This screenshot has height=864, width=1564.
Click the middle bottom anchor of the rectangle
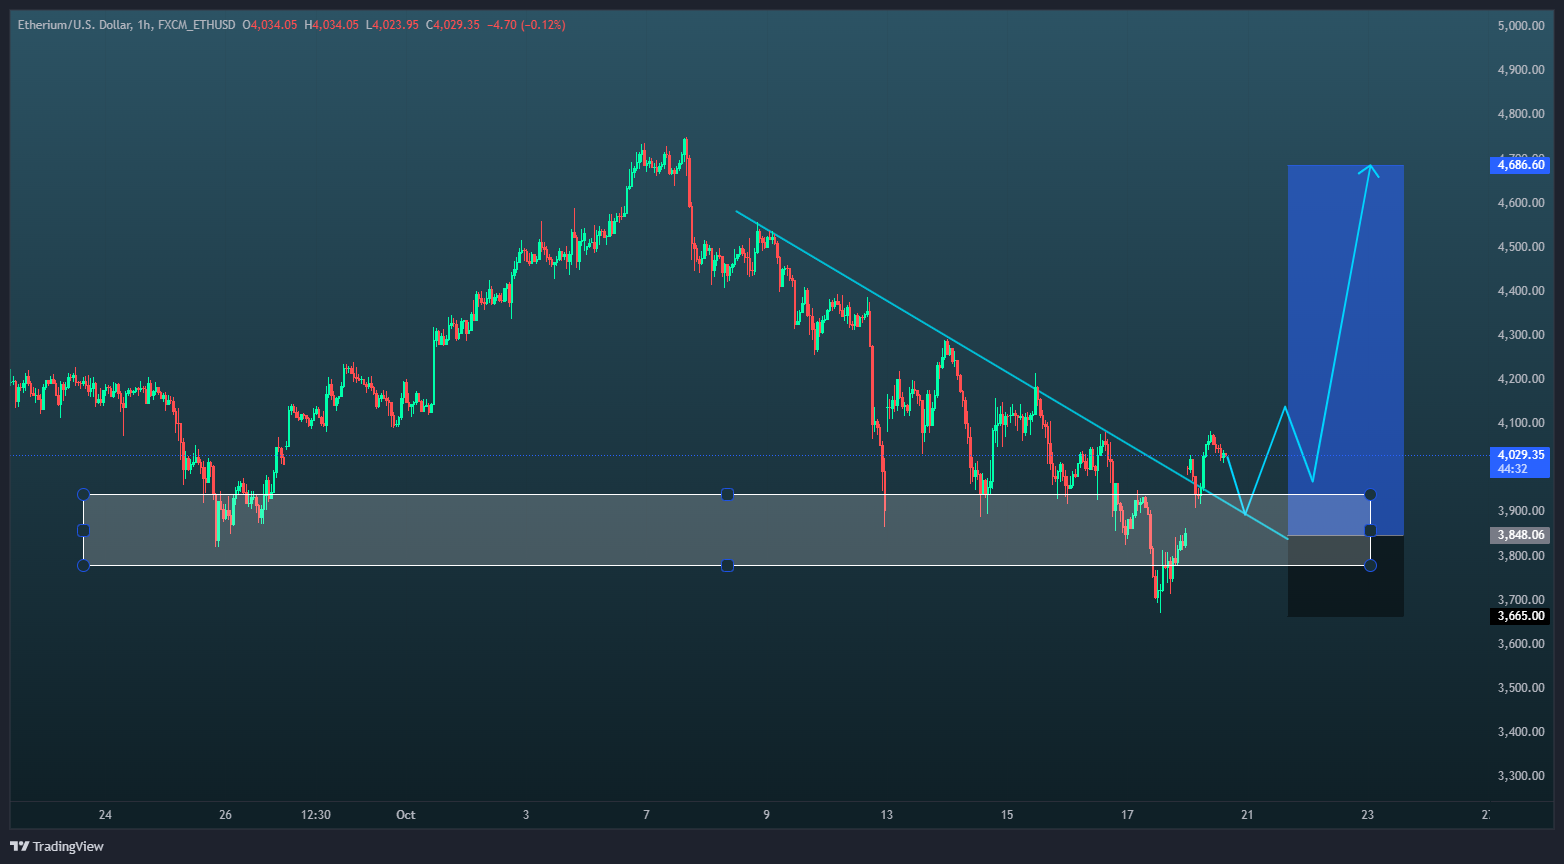pyautogui.click(x=728, y=565)
